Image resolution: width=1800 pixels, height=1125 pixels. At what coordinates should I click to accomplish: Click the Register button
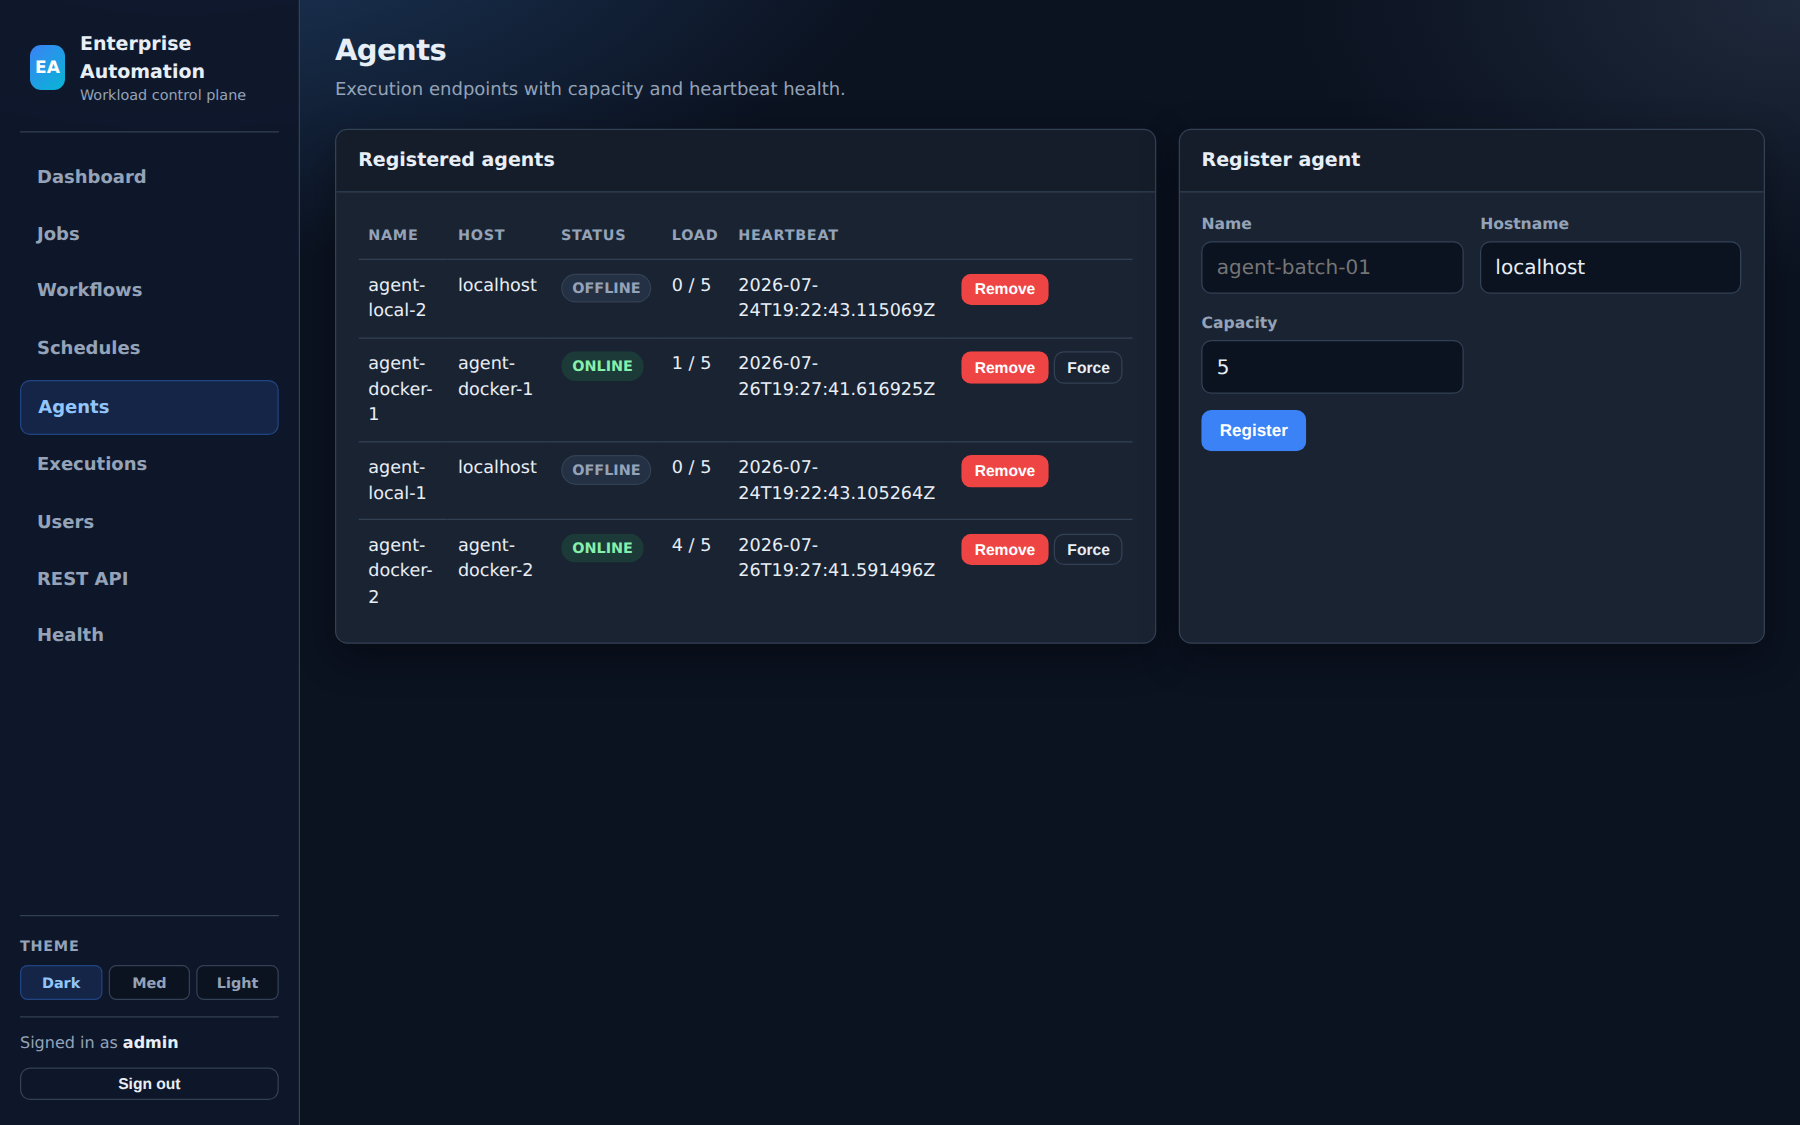point(1253,431)
